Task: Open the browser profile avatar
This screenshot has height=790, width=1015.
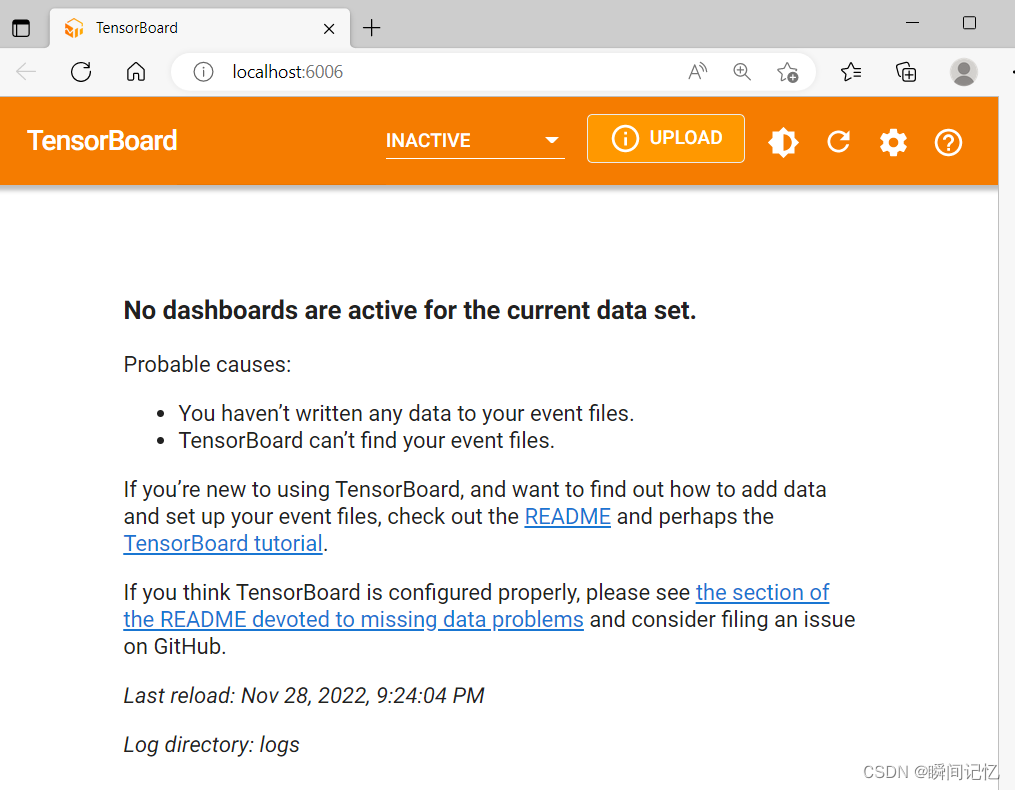Action: pyautogui.click(x=963, y=71)
